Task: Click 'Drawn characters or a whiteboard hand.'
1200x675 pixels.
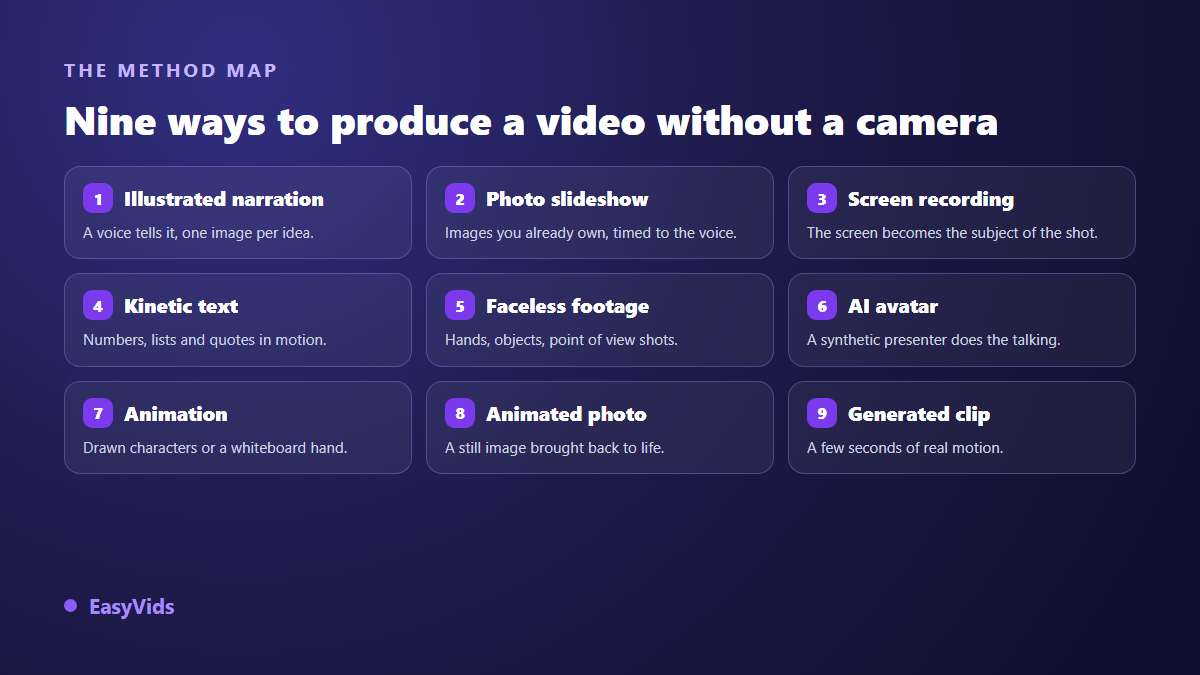Action: coord(215,448)
